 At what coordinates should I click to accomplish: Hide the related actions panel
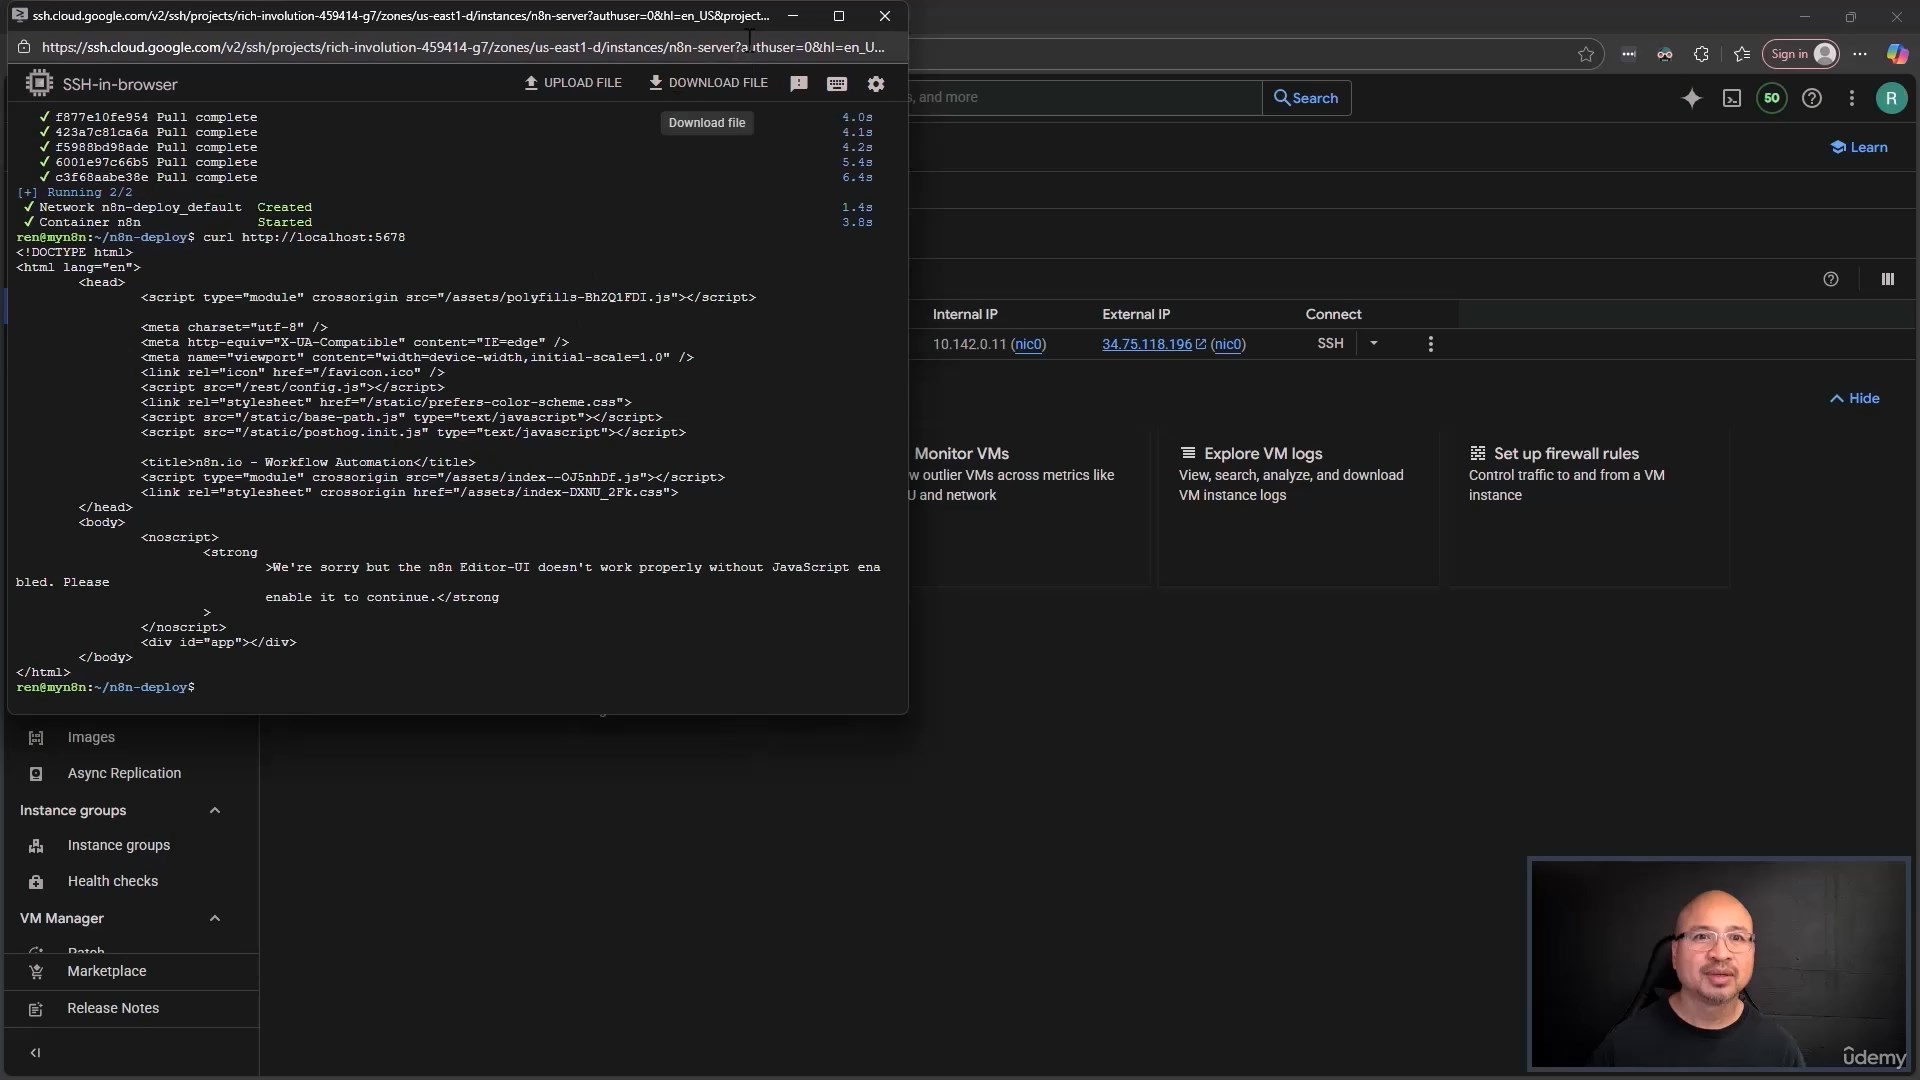(x=1855, y=398)
